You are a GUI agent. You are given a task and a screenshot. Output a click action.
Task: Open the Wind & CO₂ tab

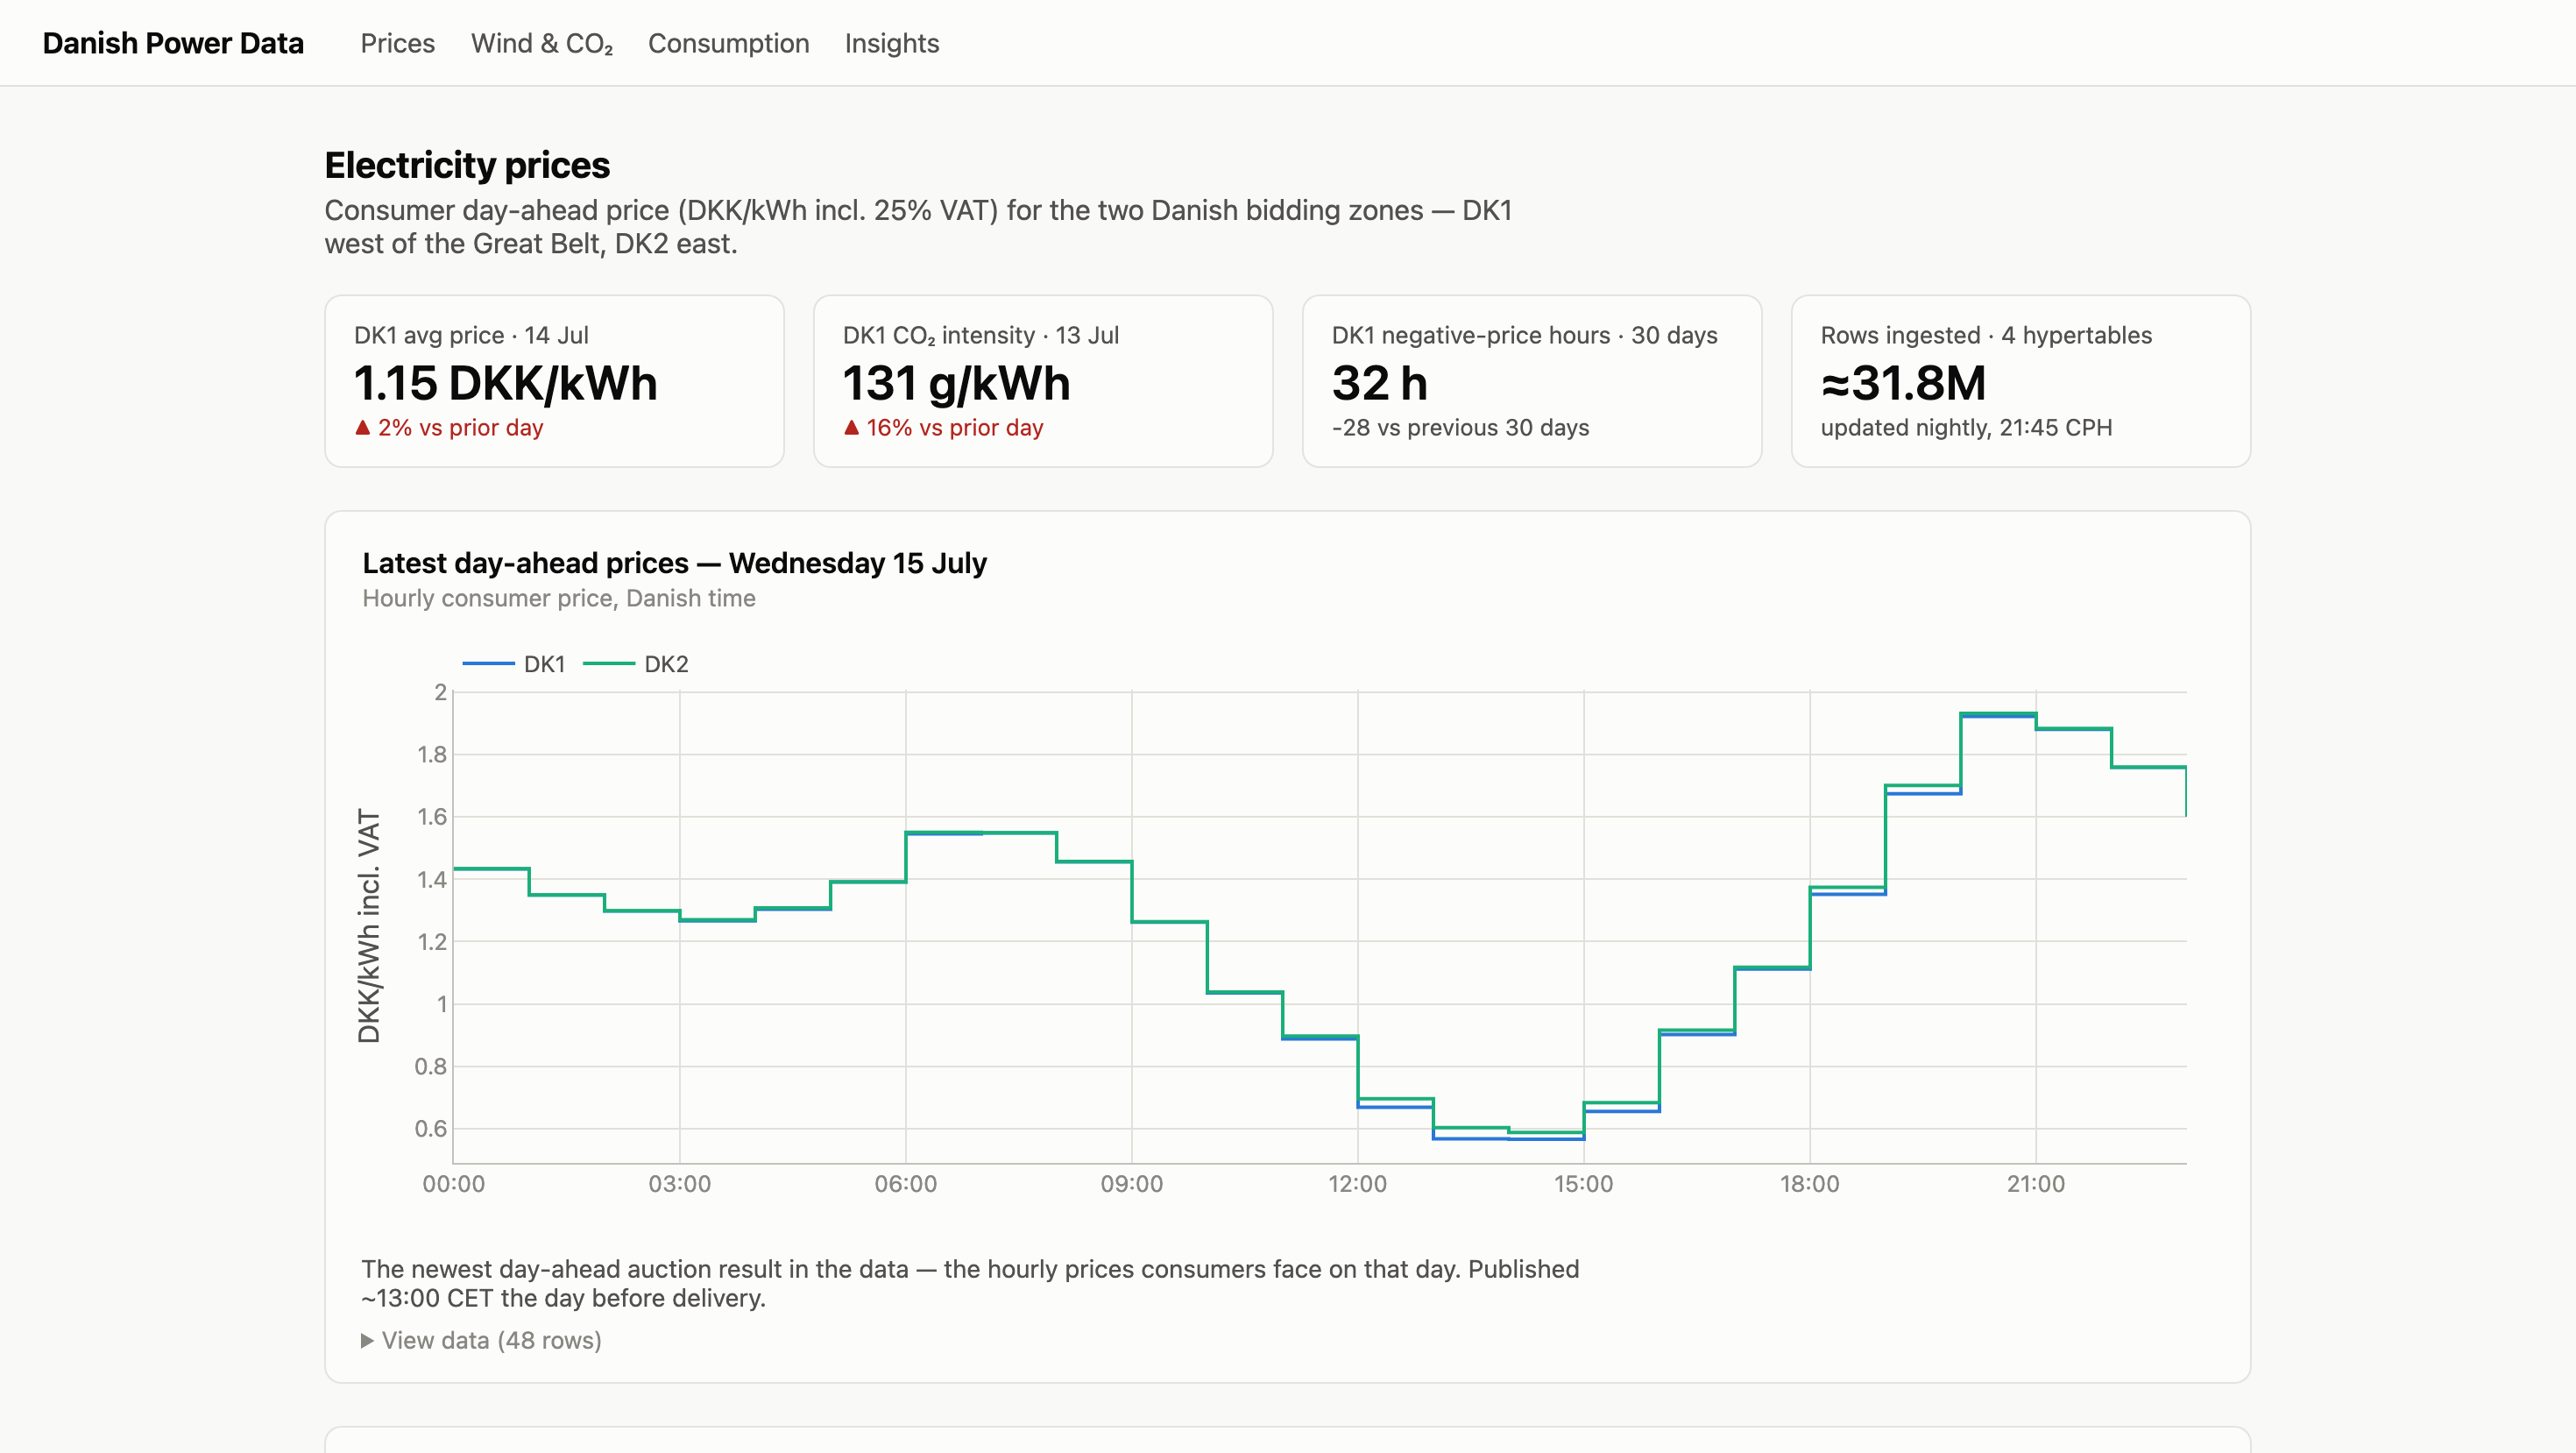[541, 43]
